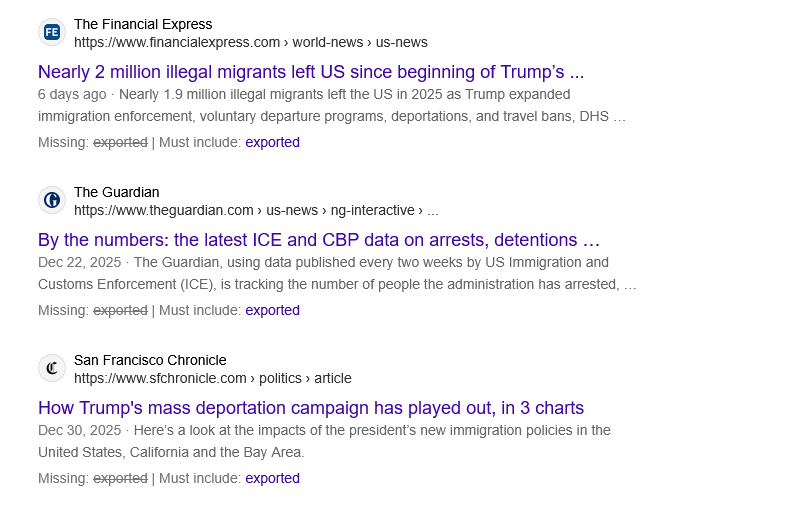Click 'The Guardian' site name
Screen dimensions: 808x523
[116, 192]
